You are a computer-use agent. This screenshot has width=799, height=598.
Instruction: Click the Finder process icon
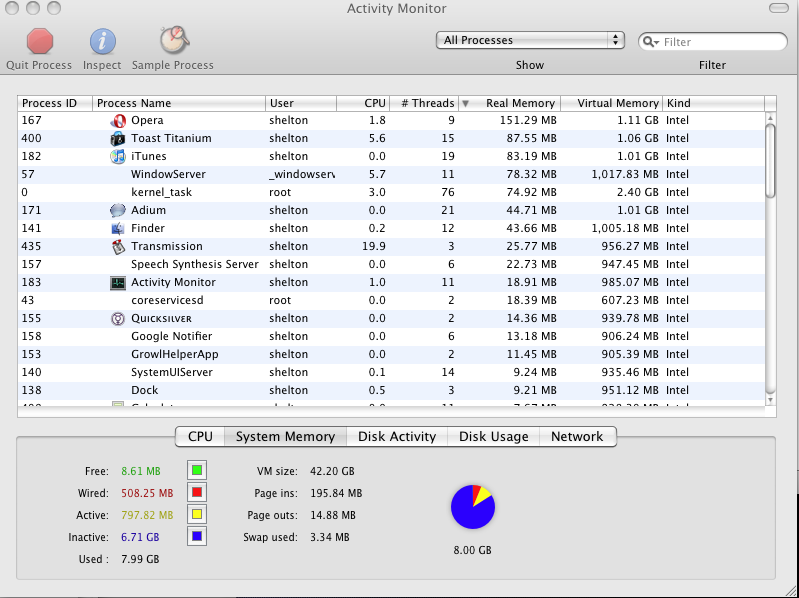pyautogui.click(x=118, y=228)
